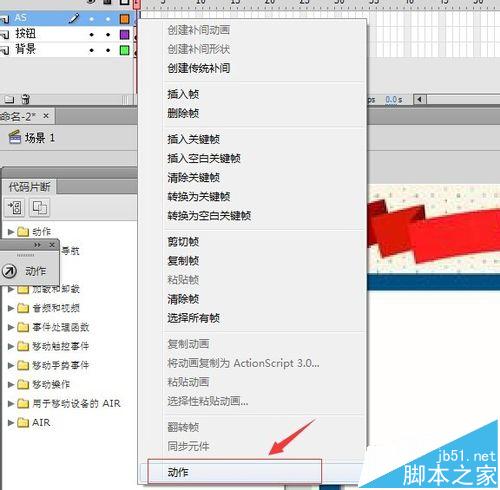Click the new folder icon below layers
The height and width of the screenshot is (490, 500).
[9, 99]
